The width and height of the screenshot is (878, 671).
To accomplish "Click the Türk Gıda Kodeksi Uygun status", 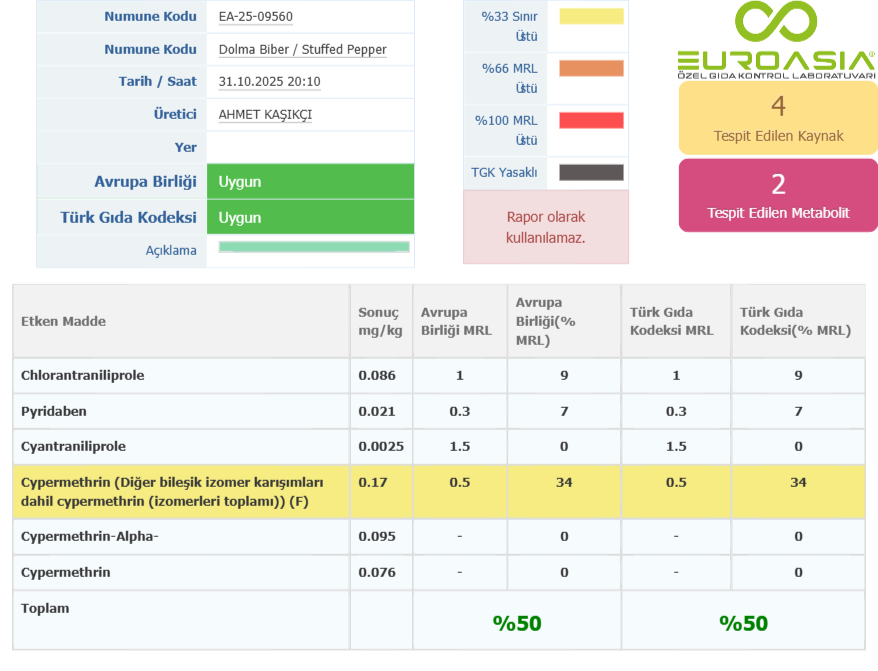I will click(x=310, y=217).
